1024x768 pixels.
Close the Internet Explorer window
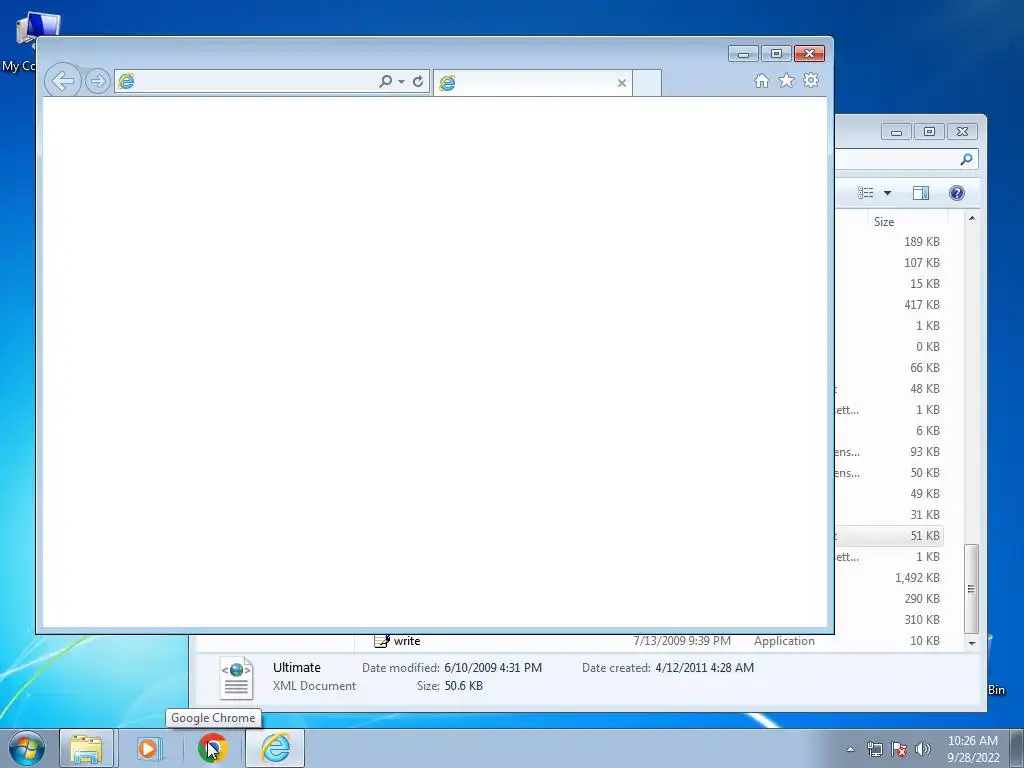tap(809, 54)
